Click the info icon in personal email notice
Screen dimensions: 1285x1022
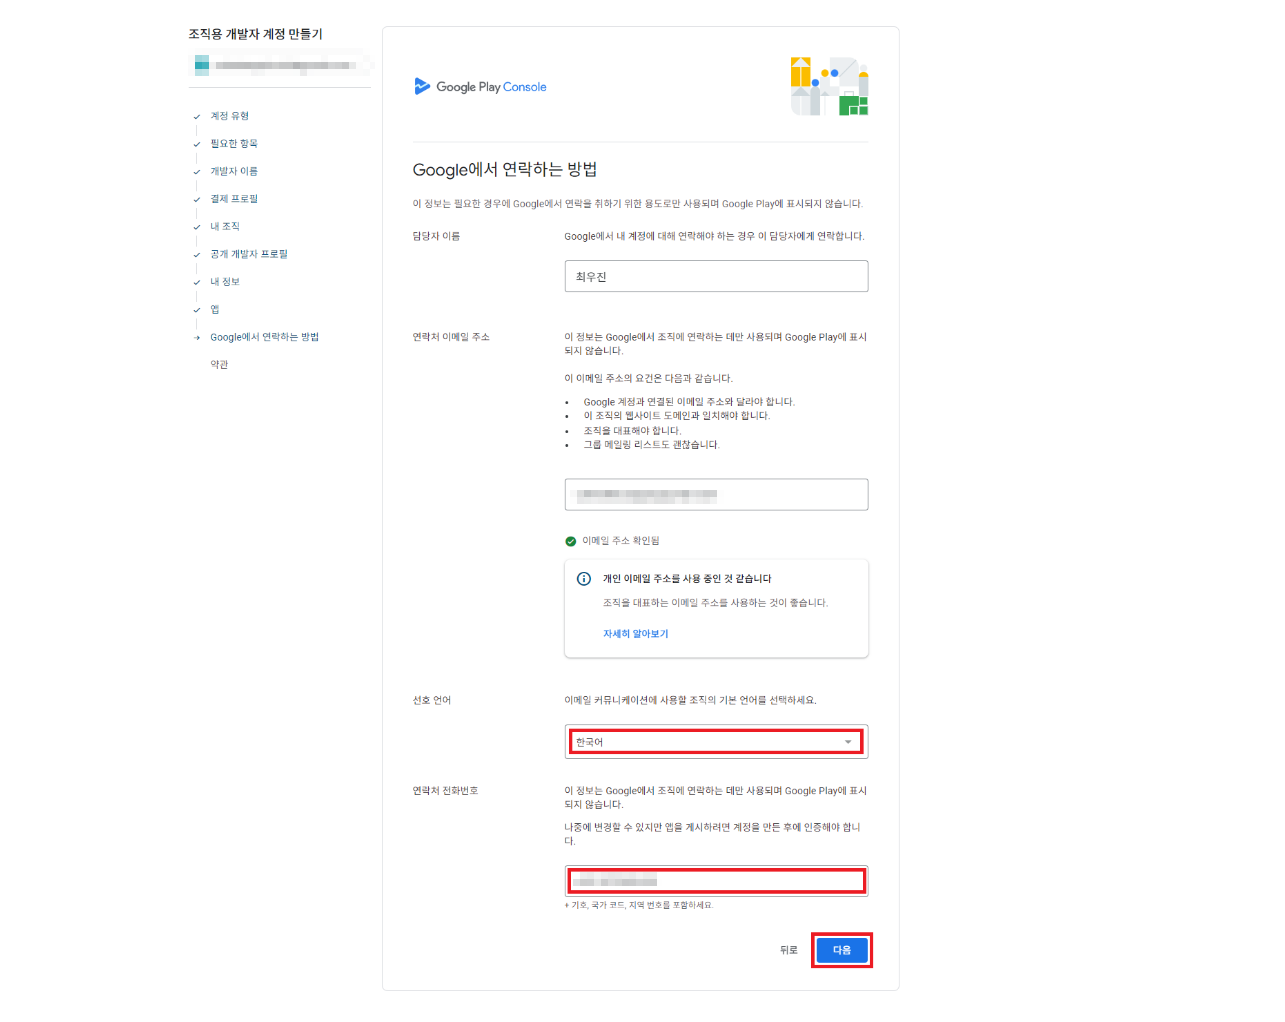584,579
